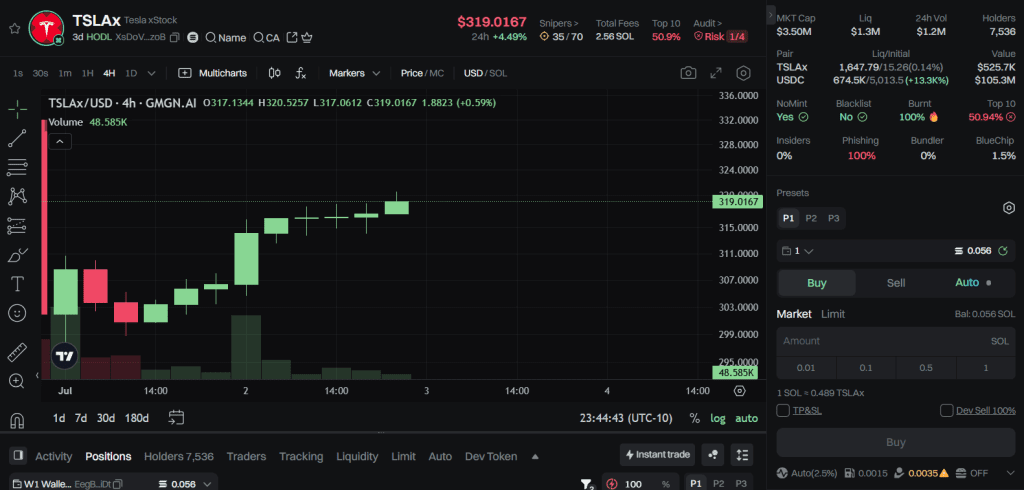Open the Holders 7,536 tab

[178, 456]
